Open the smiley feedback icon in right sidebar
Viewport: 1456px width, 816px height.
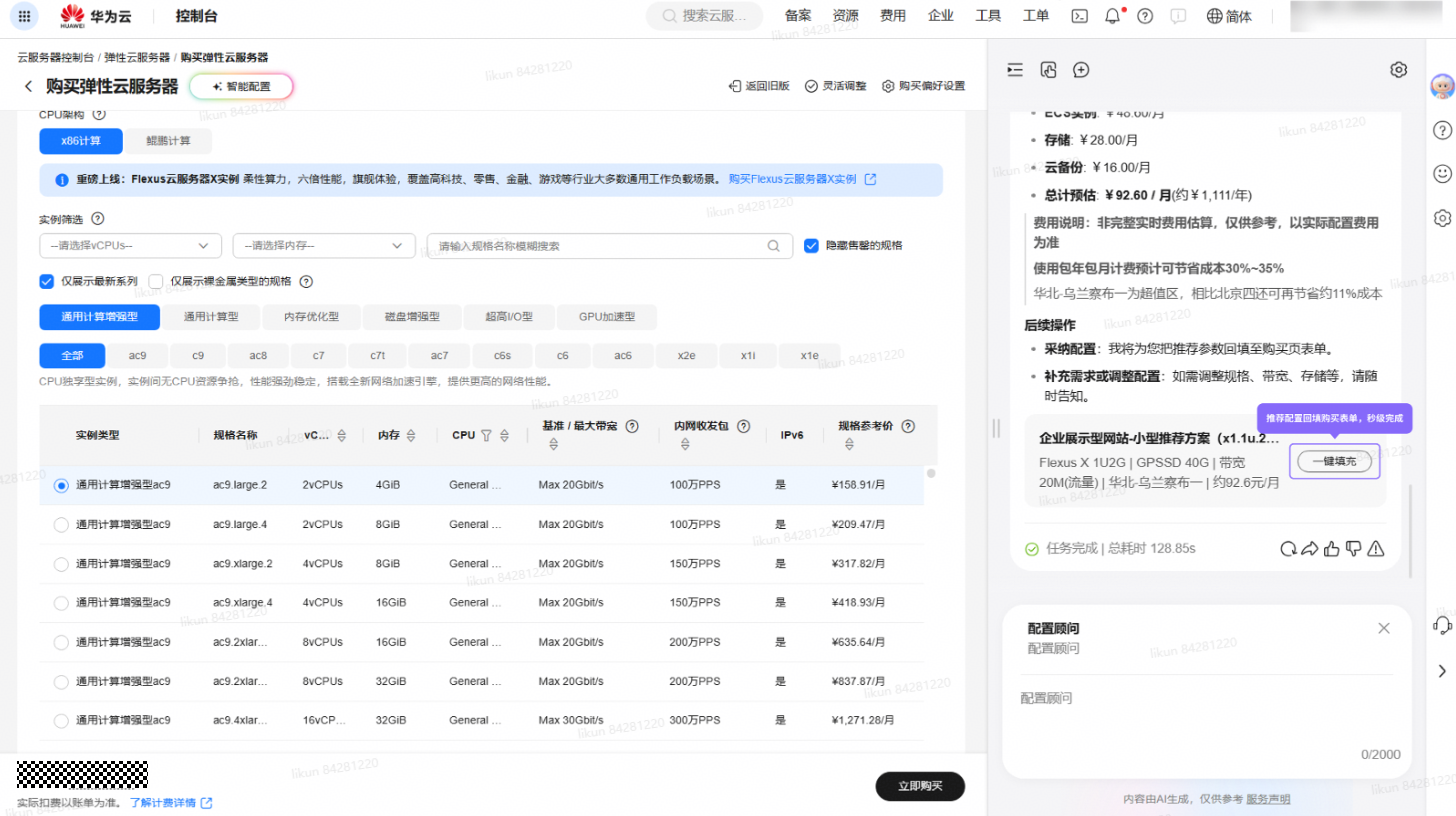pos(1442,173)
